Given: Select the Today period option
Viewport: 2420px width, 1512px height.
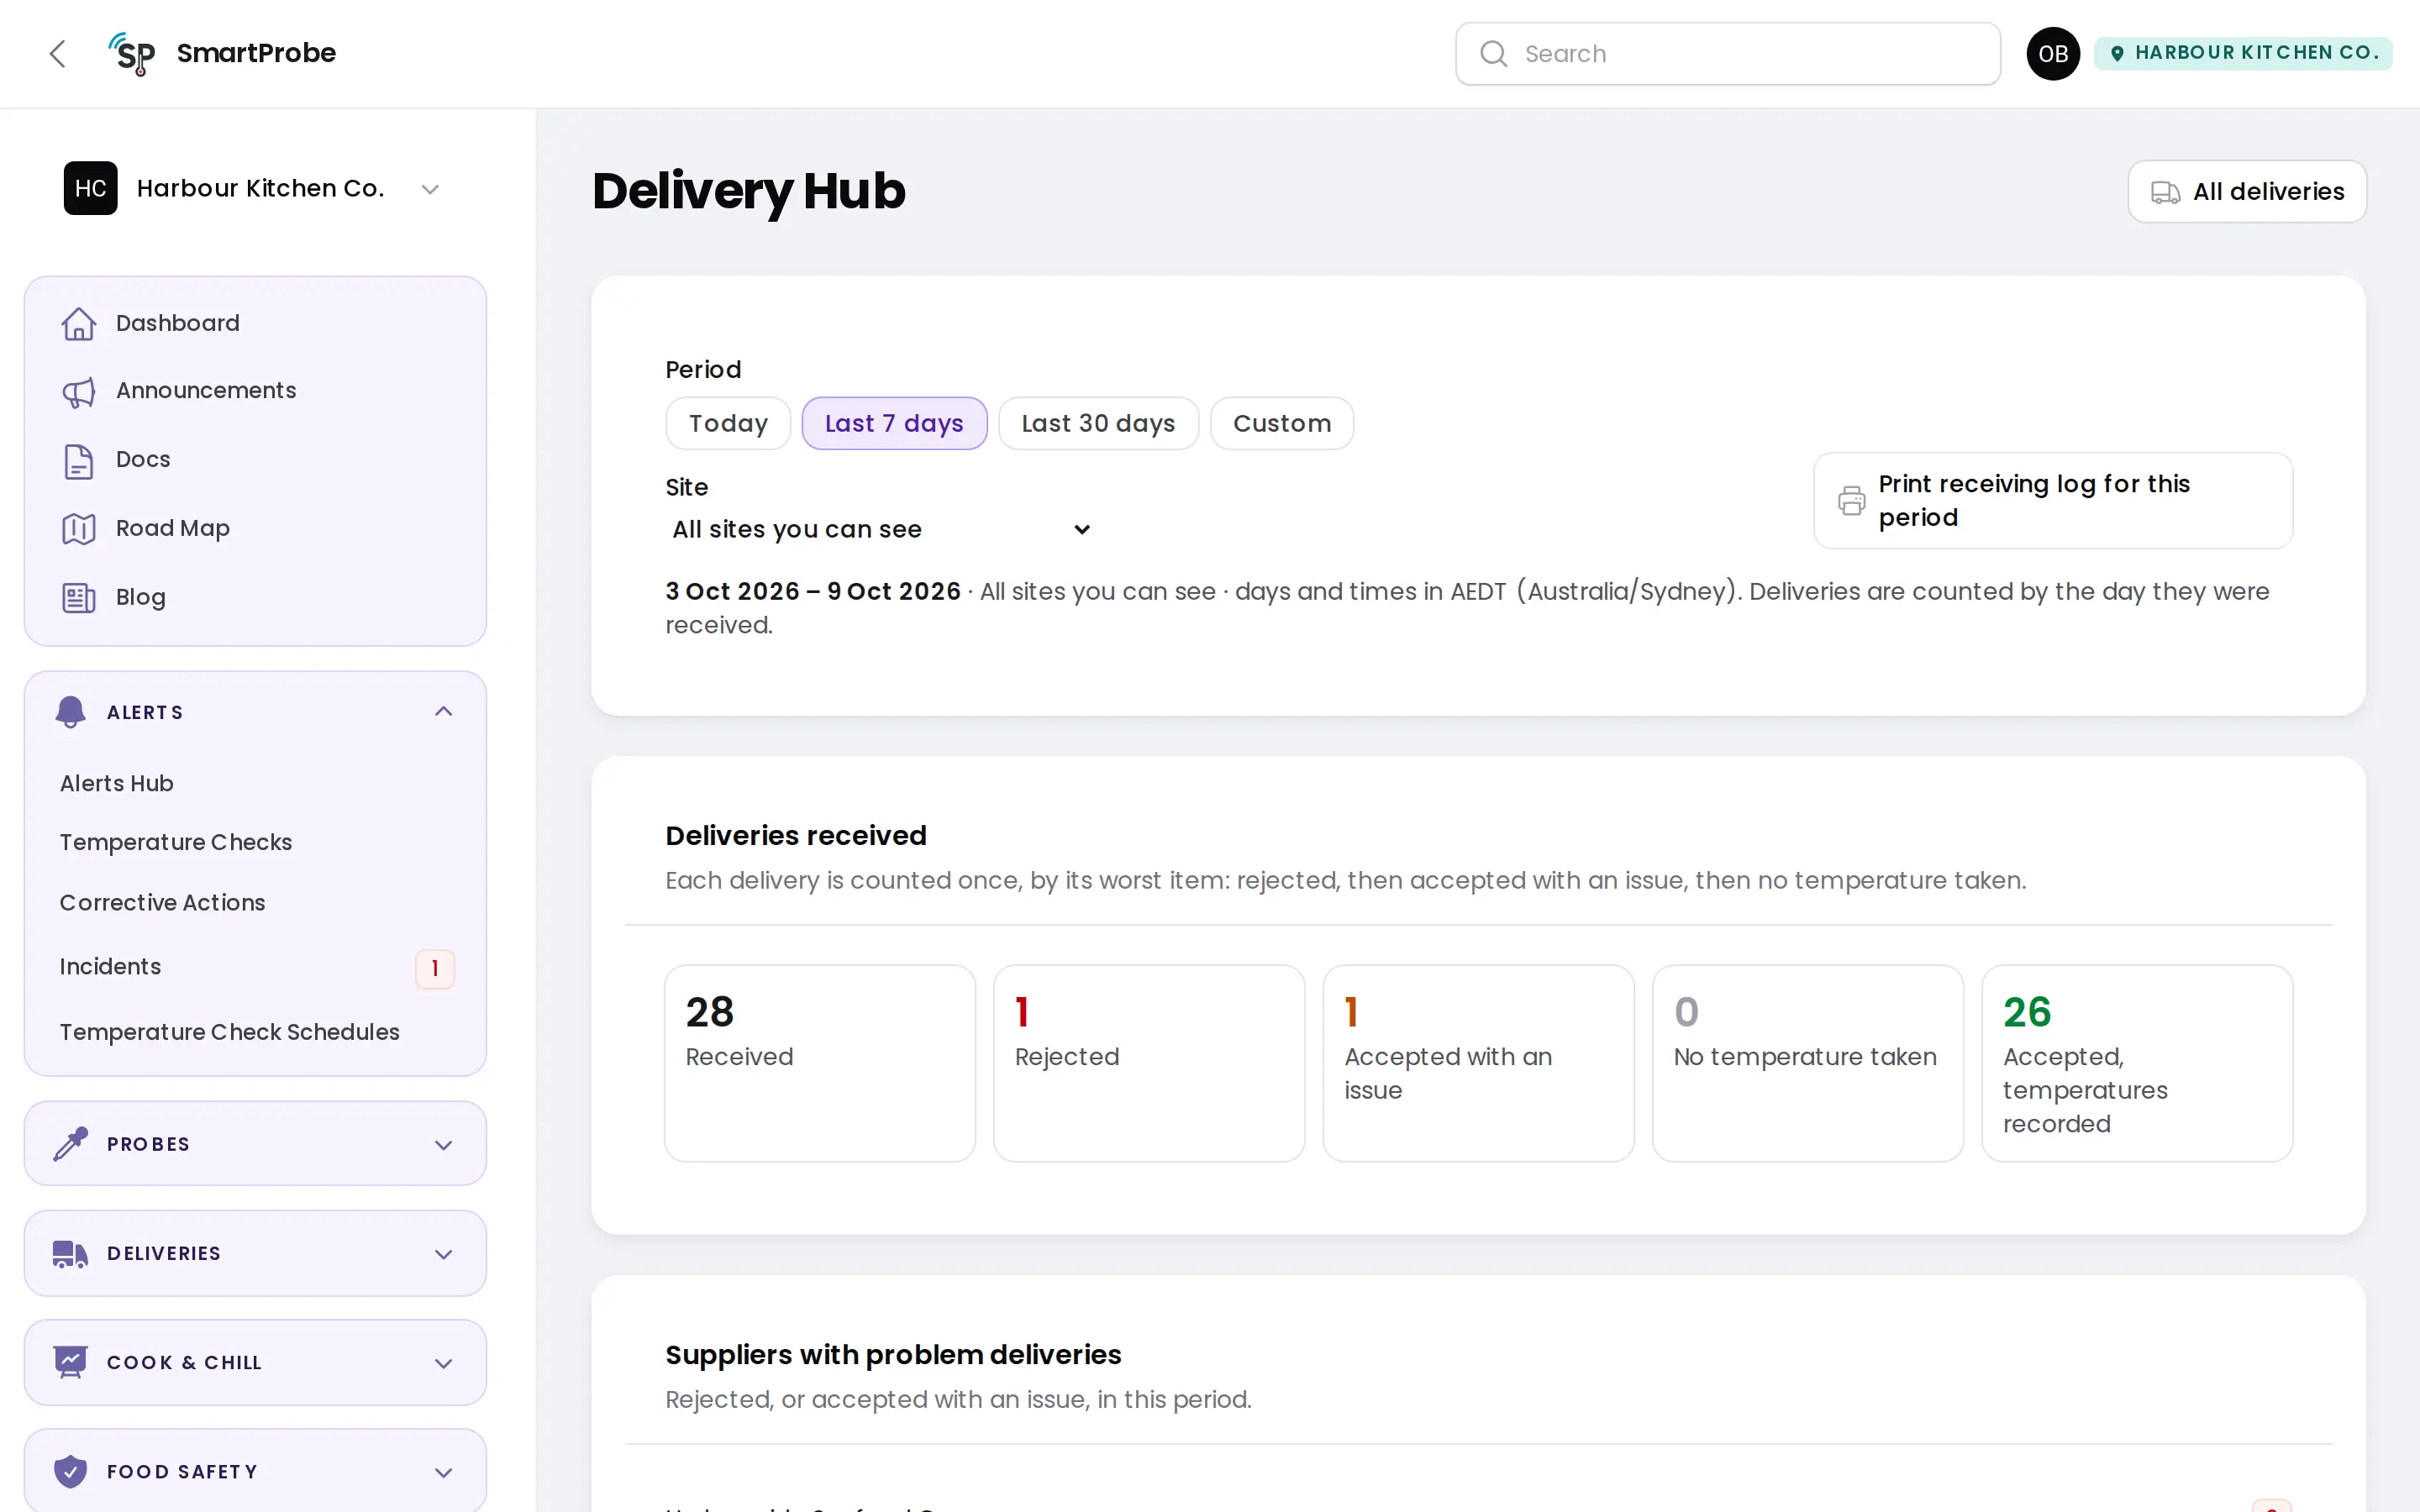Looking at the screenshot, I should pyautogui.click(x=728, y=424).
